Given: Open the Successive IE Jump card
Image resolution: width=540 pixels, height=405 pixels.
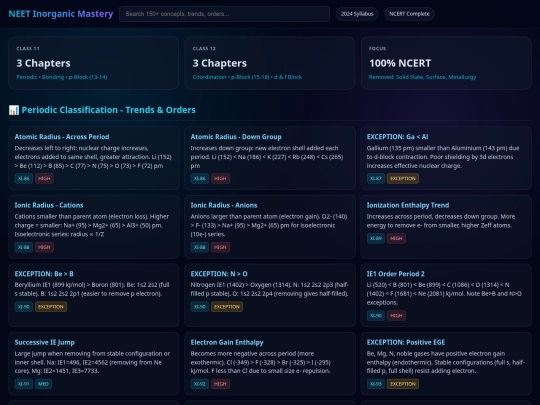Looking at the screenshot, I should (x=93, y=364).
